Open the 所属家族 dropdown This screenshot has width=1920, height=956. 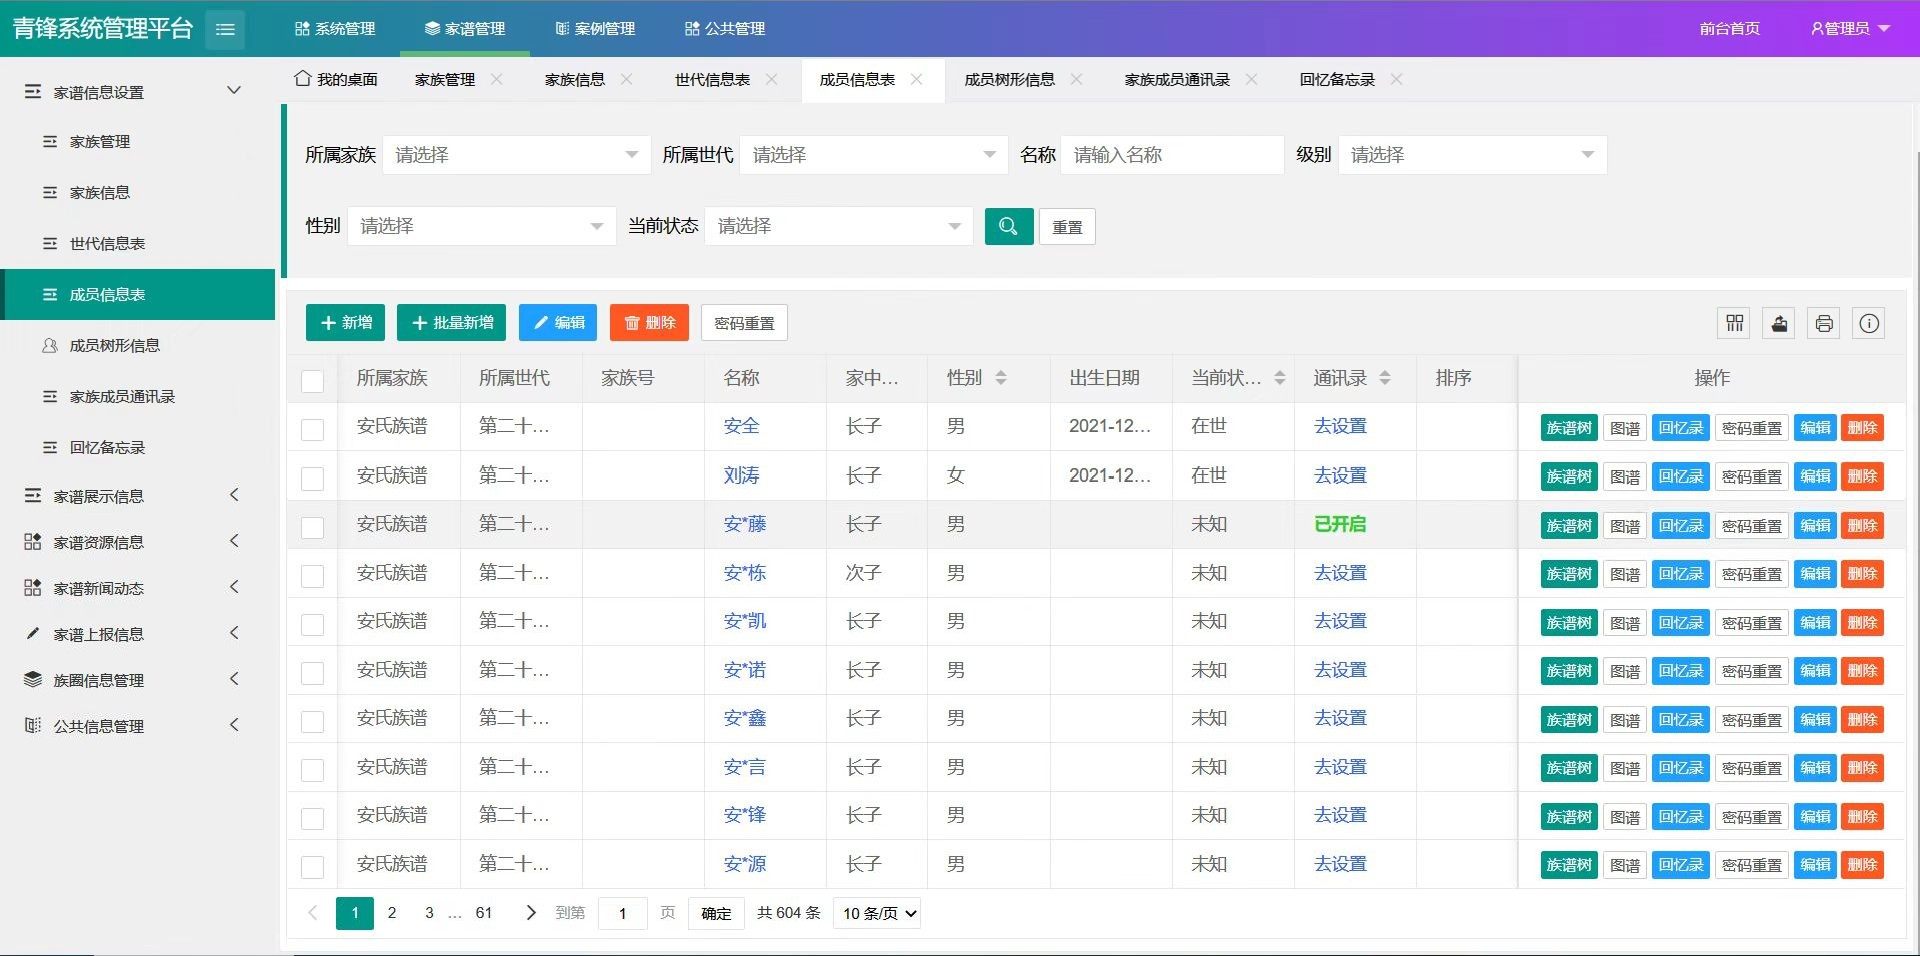tap(516, 155)
